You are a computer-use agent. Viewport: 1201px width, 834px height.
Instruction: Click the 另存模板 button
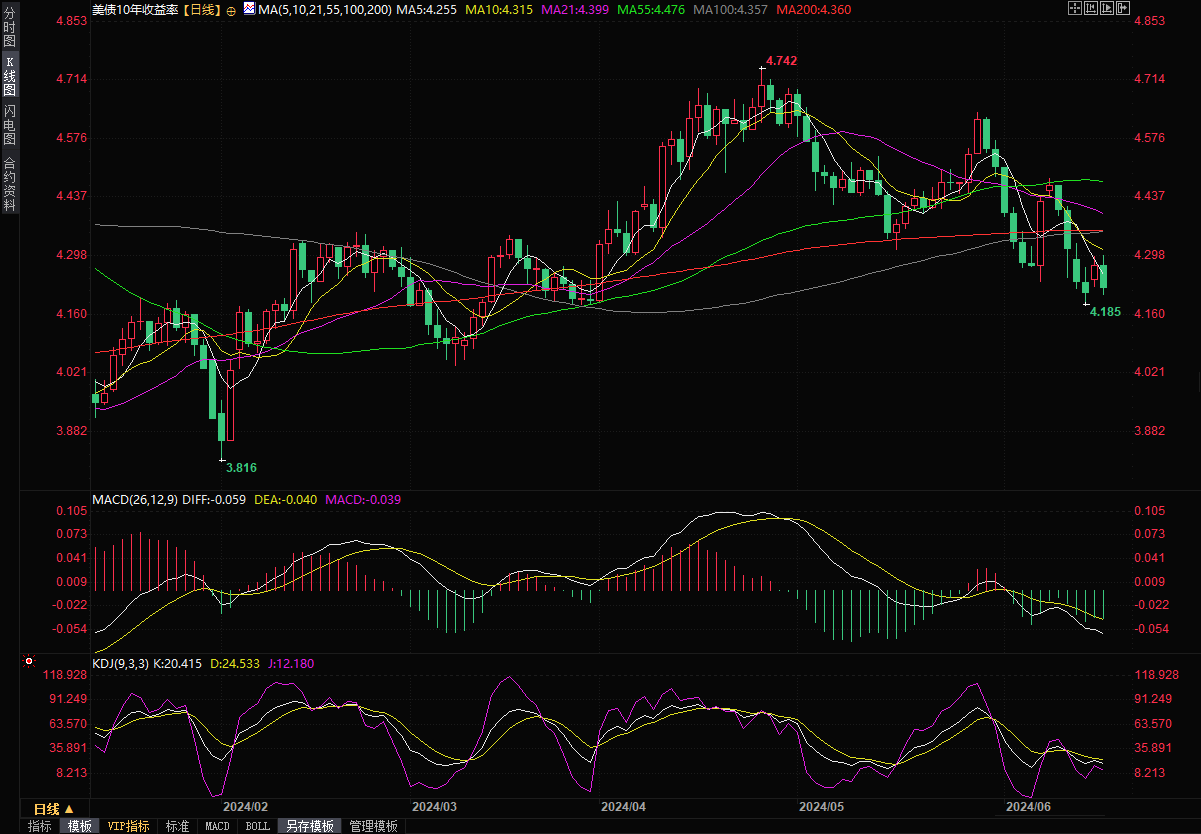tap(308, 826)
